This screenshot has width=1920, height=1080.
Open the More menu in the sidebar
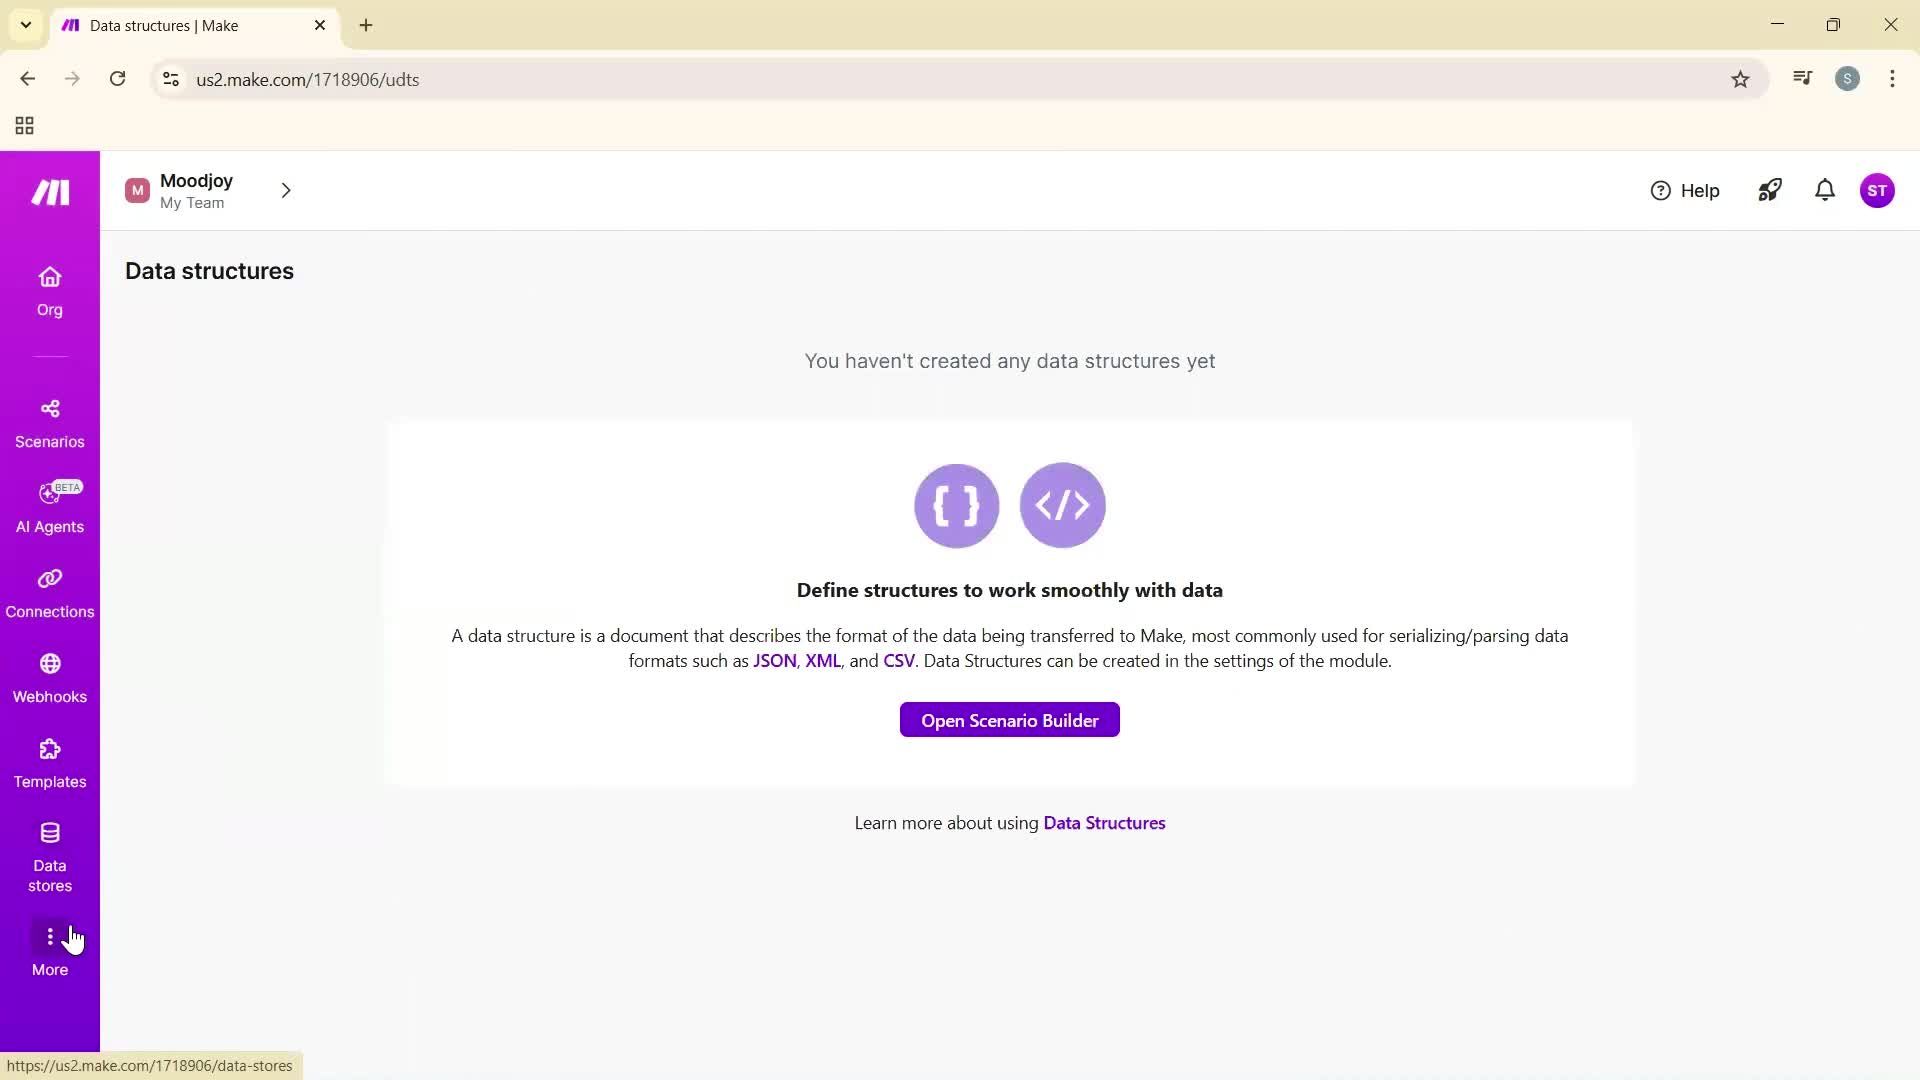point(49,948)
